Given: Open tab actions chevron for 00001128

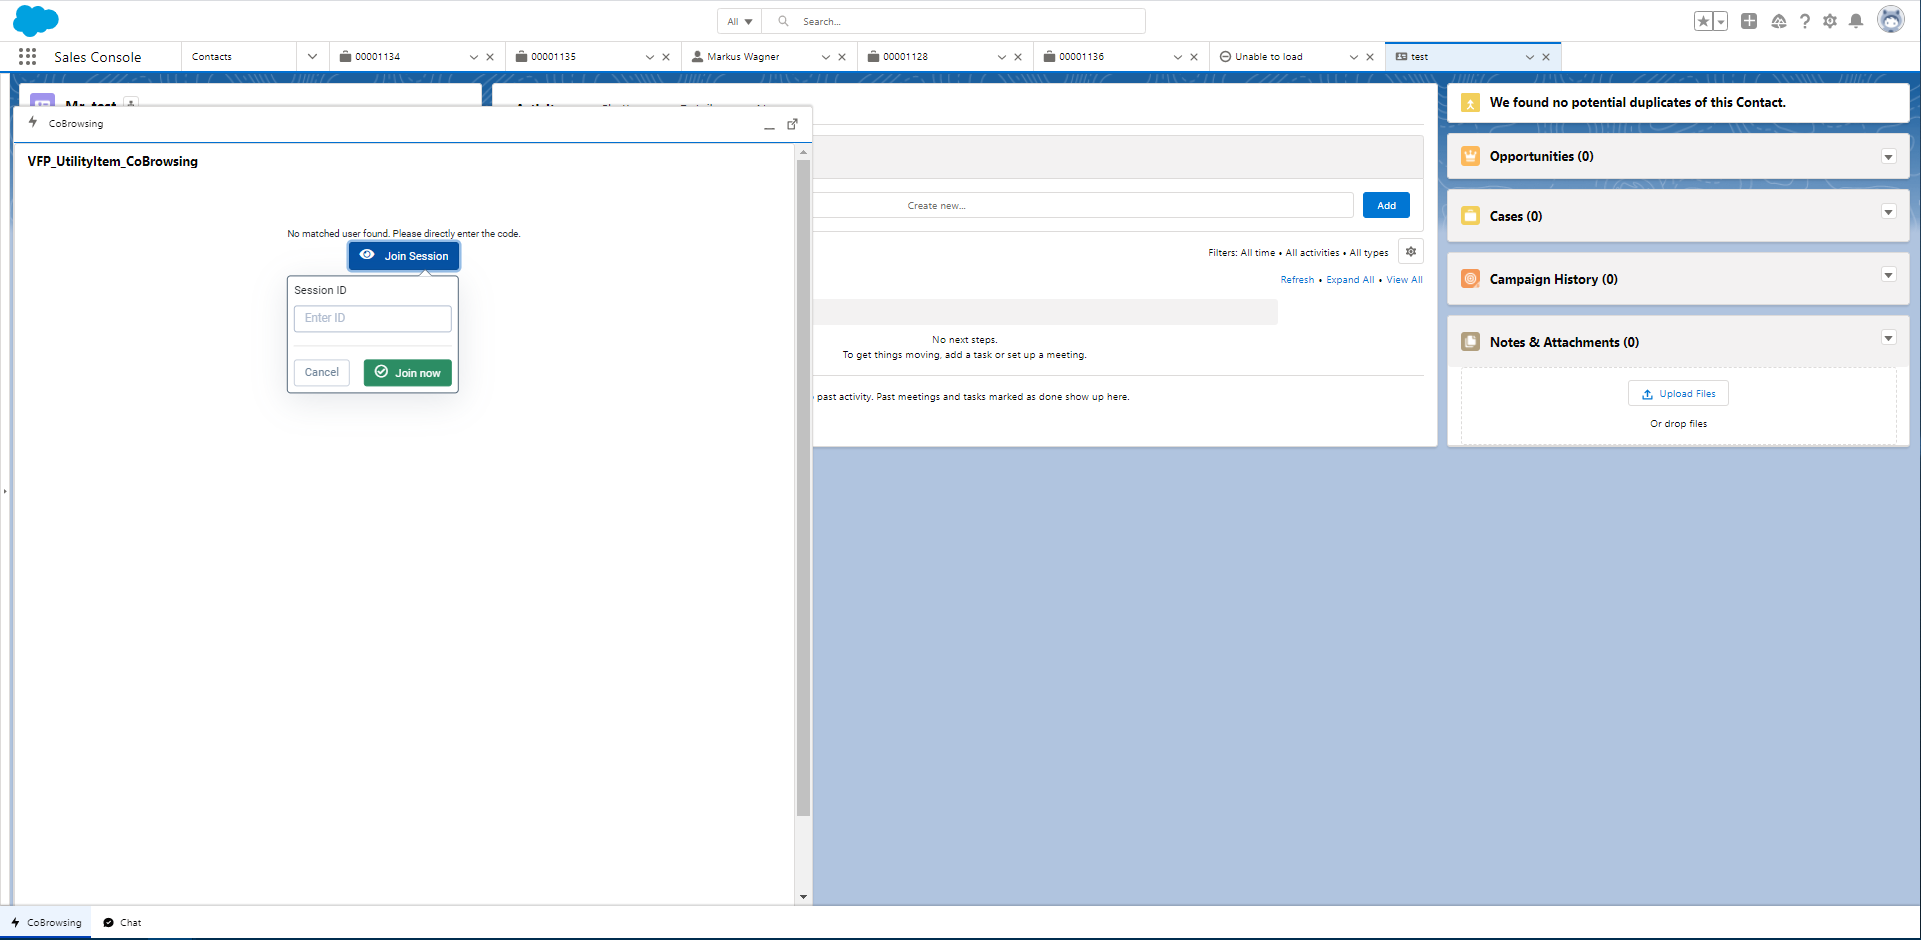Looking at the screenshot, I should (x=1002, y=57).
